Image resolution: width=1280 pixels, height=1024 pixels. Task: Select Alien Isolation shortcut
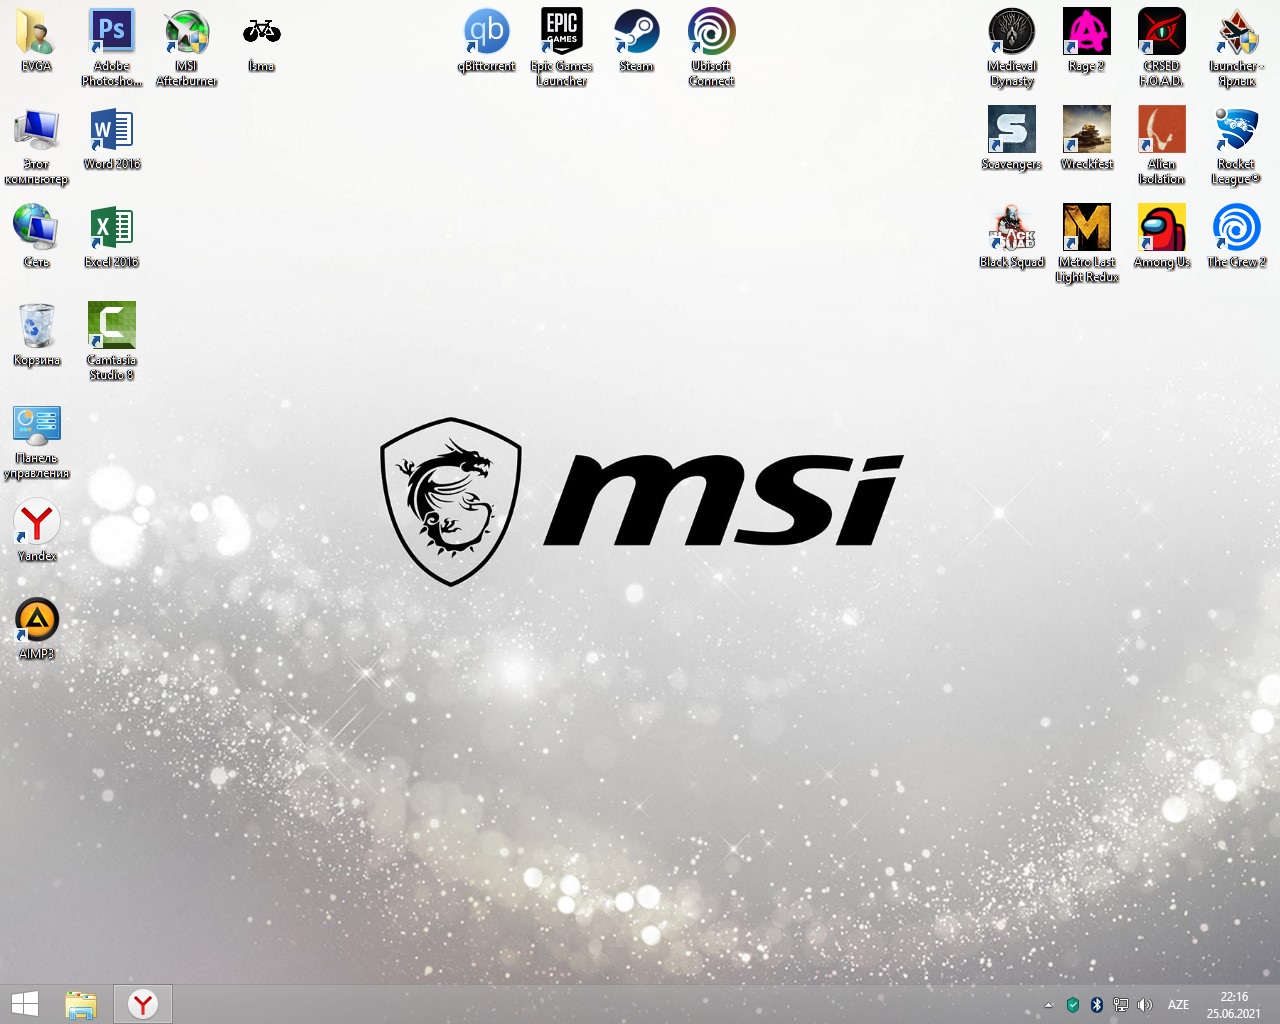point(1161,146)
